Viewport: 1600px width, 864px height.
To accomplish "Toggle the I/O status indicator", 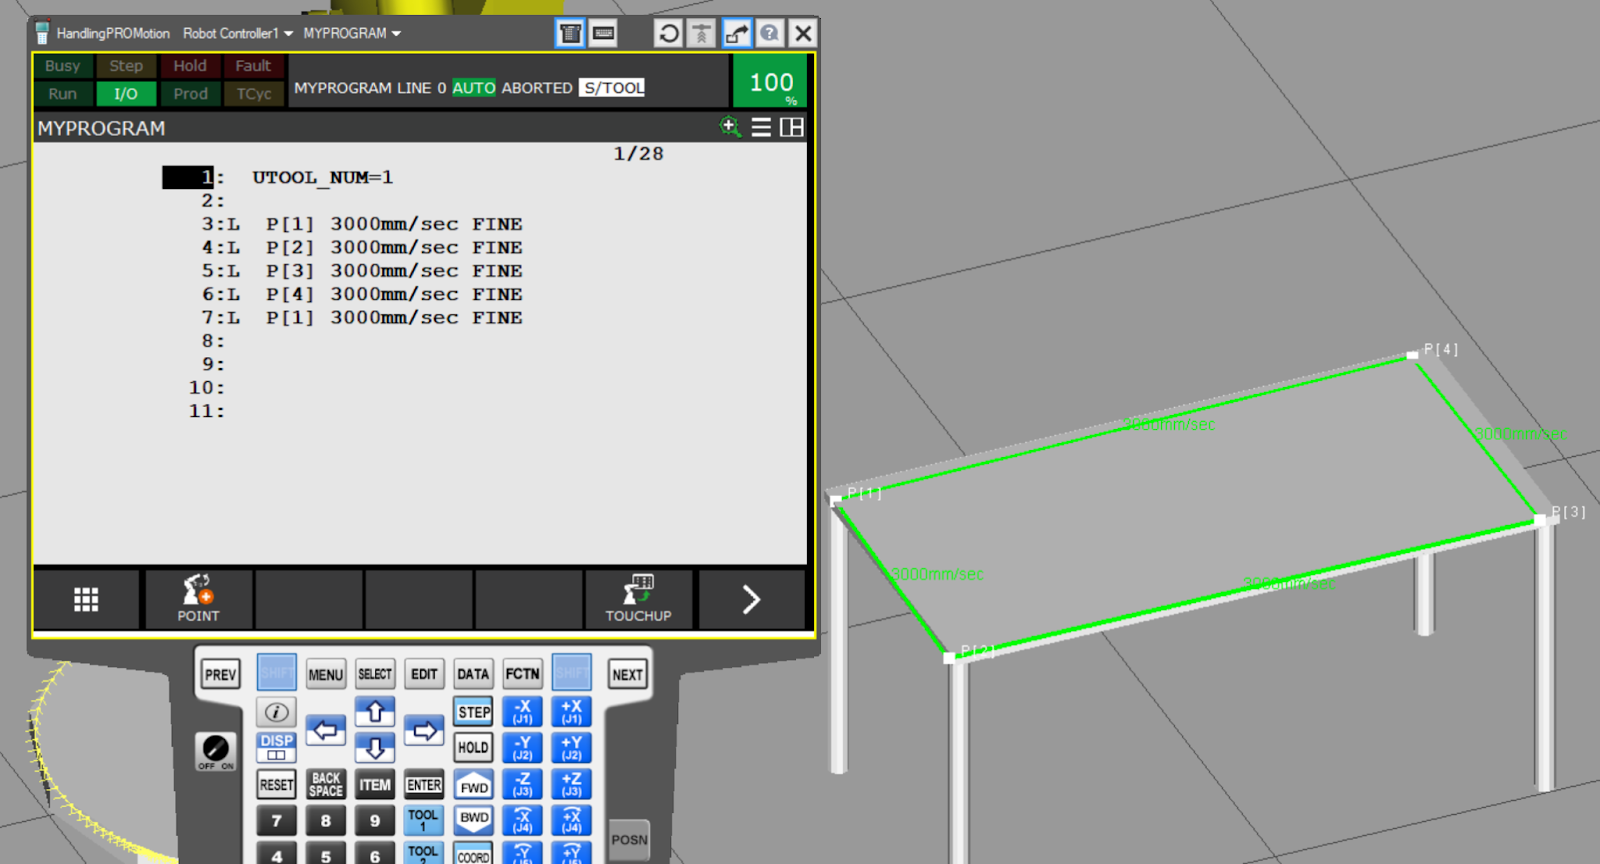I will click(x=126, y=94).
